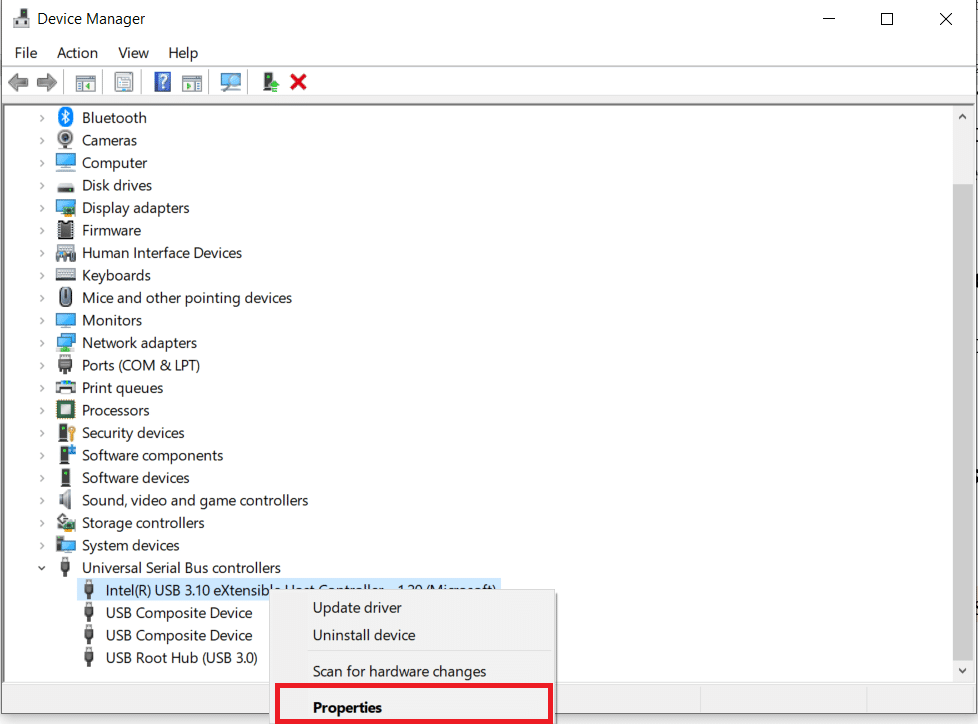Select the Software components item
The height and width of the screenshot is (724, 978).
click(152, 455)
